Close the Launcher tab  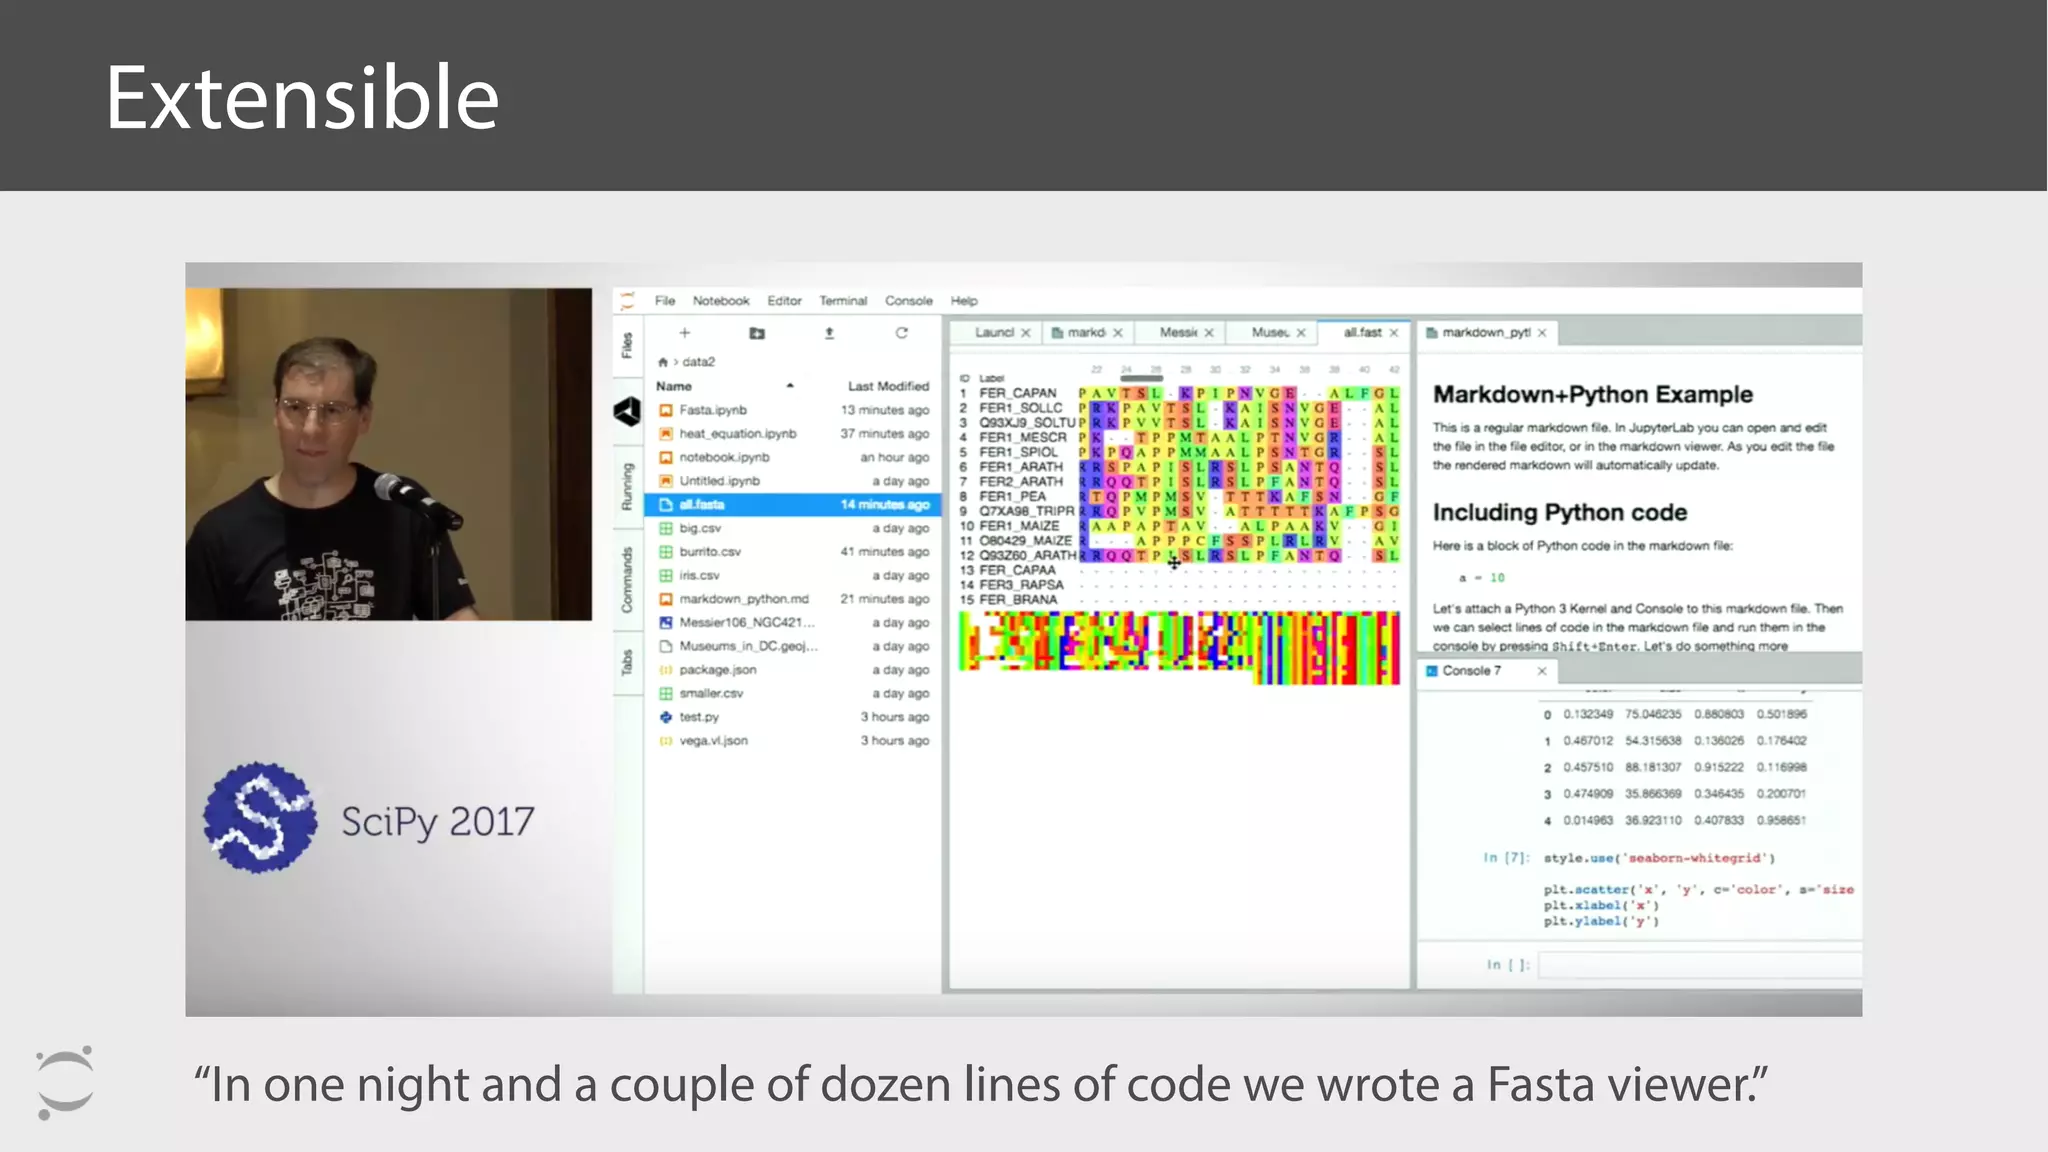(x=1025, y=333)
